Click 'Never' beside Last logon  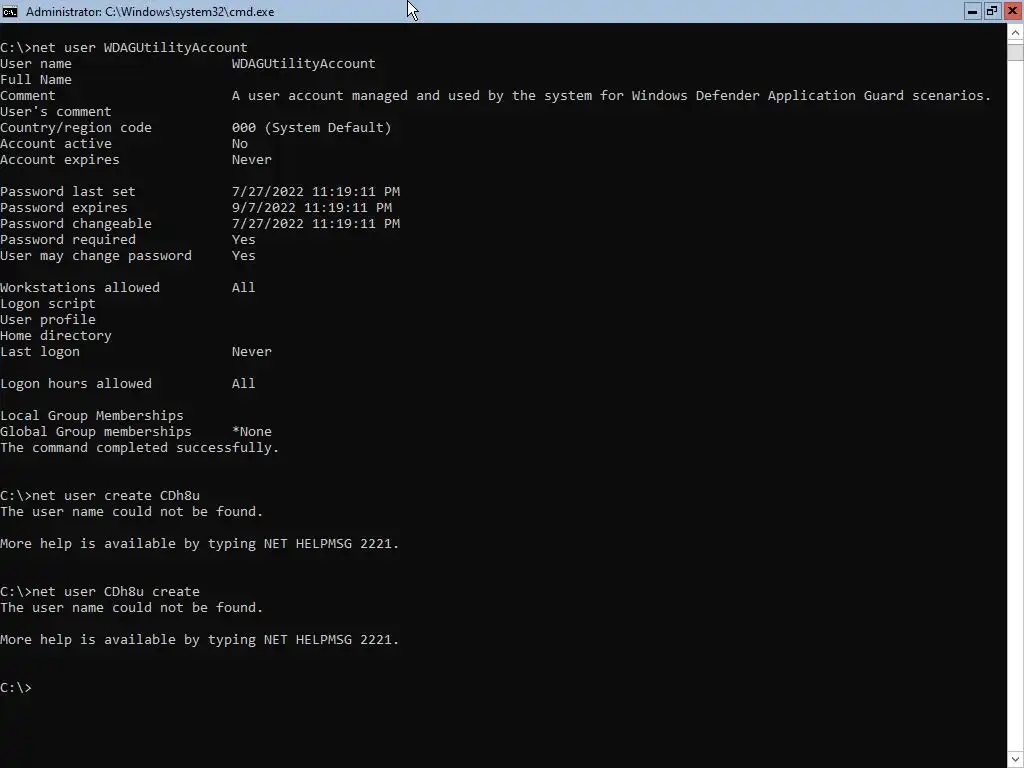point(251,351)
